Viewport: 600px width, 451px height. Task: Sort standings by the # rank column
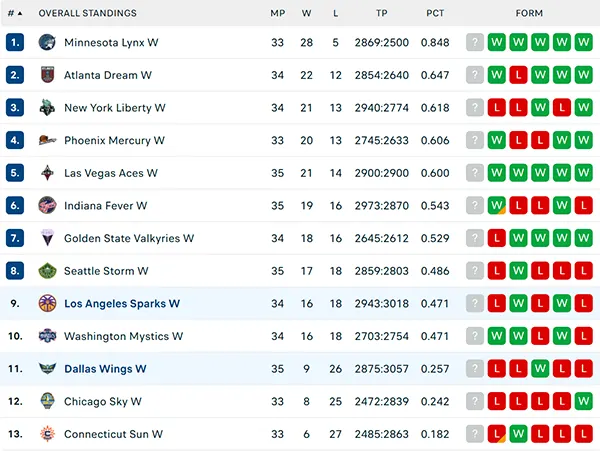pos(15,13)
